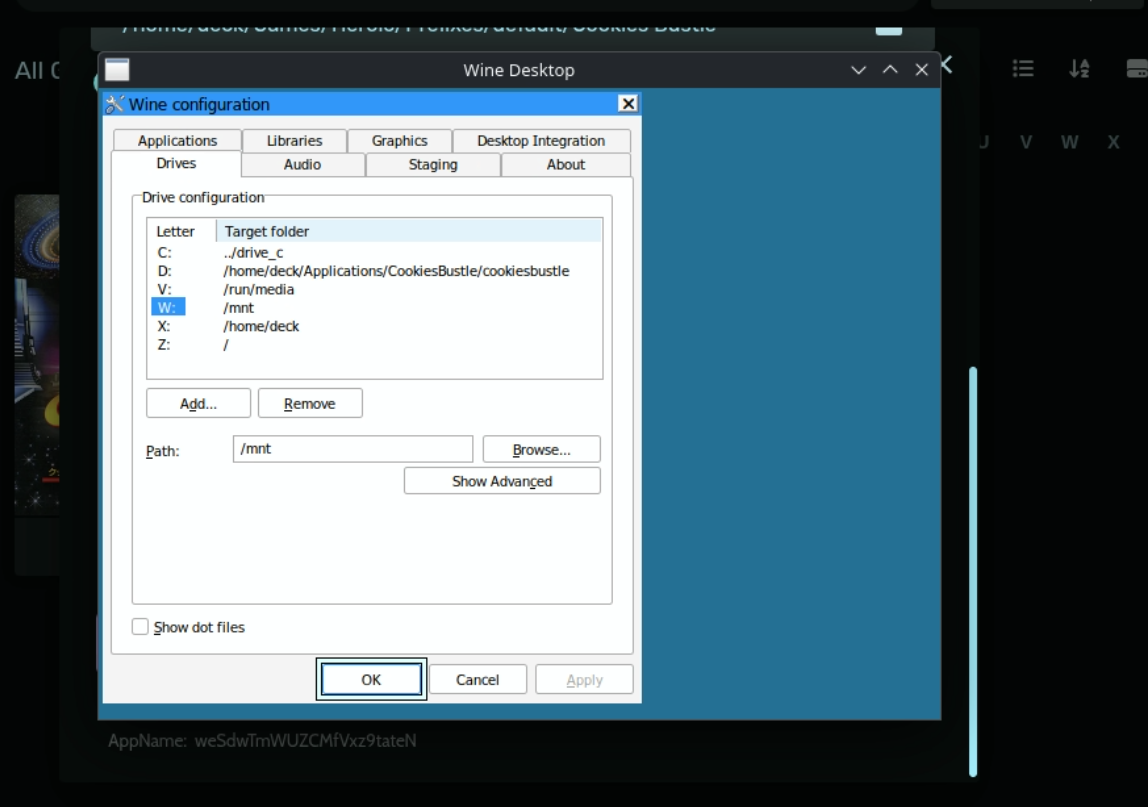Maximize the Wine Desktop window
The image size is (1148, 807).
coord(890,70)
